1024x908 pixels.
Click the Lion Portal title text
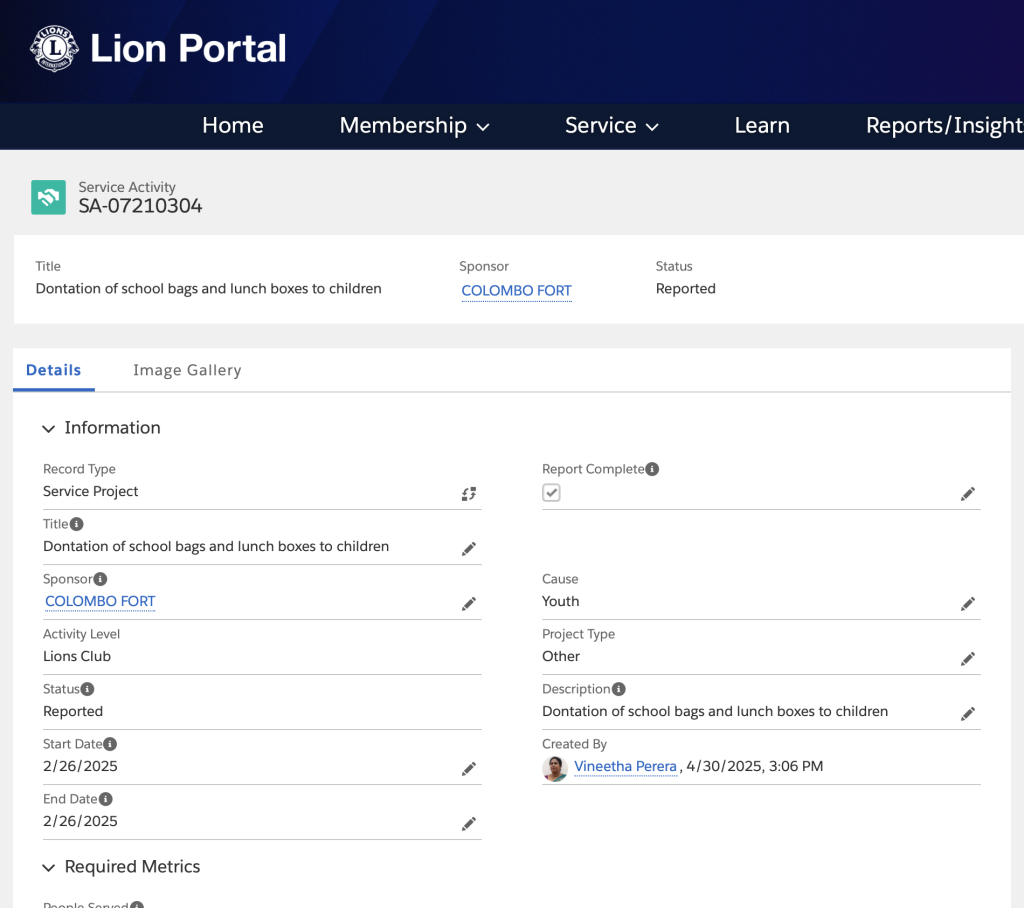[188, 48]
